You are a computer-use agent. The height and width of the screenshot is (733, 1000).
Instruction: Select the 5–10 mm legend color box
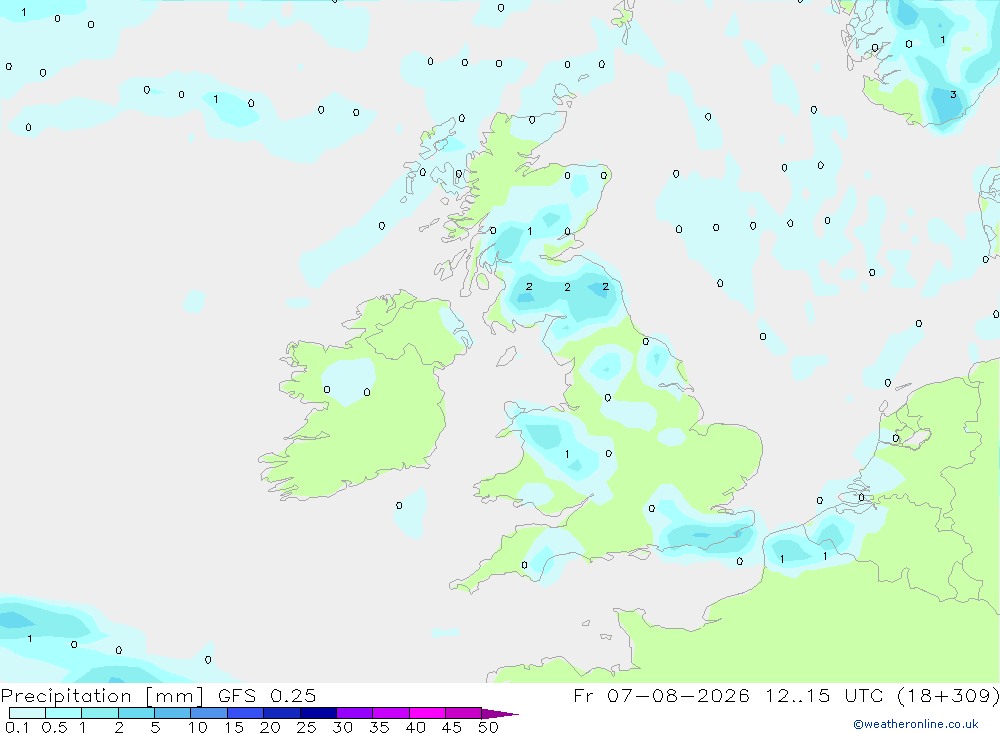click(x=172, y=713)
